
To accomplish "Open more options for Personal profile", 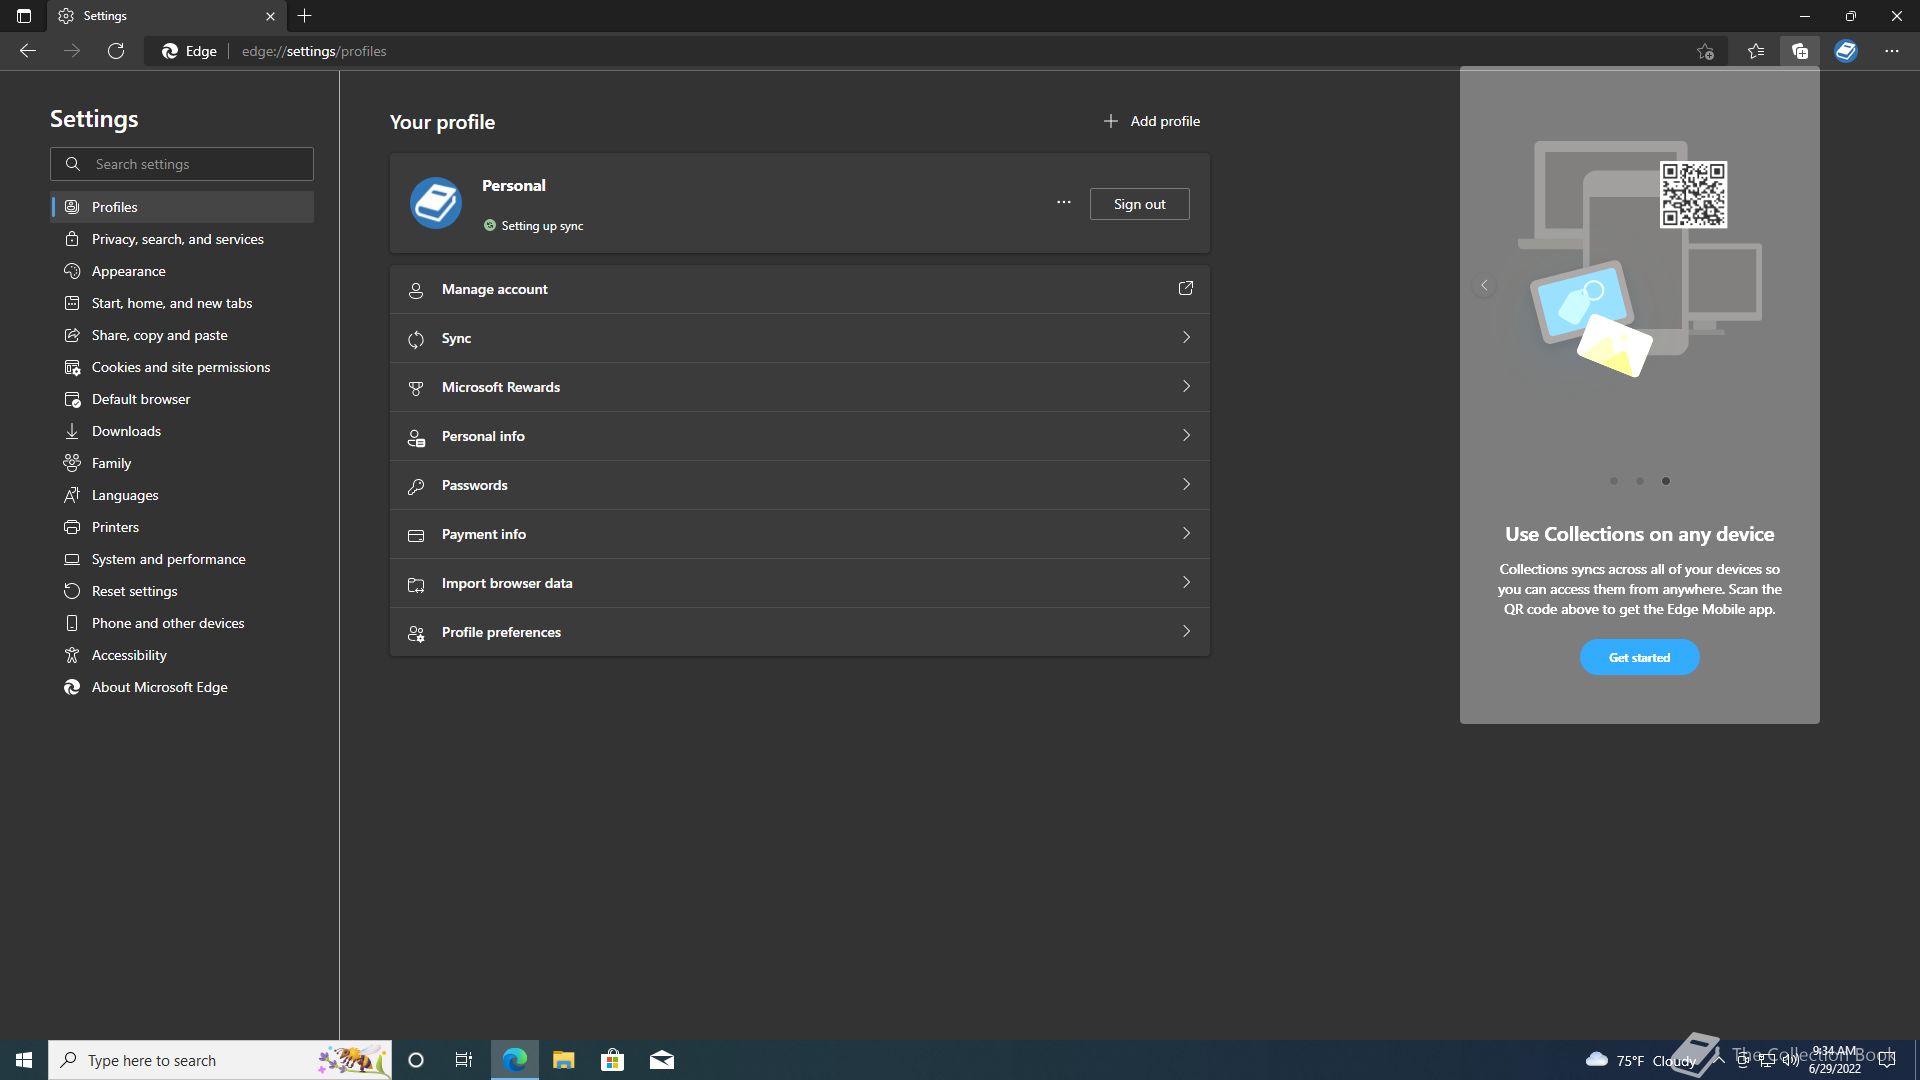I will pyautogui.click(x=1064, y=203).
